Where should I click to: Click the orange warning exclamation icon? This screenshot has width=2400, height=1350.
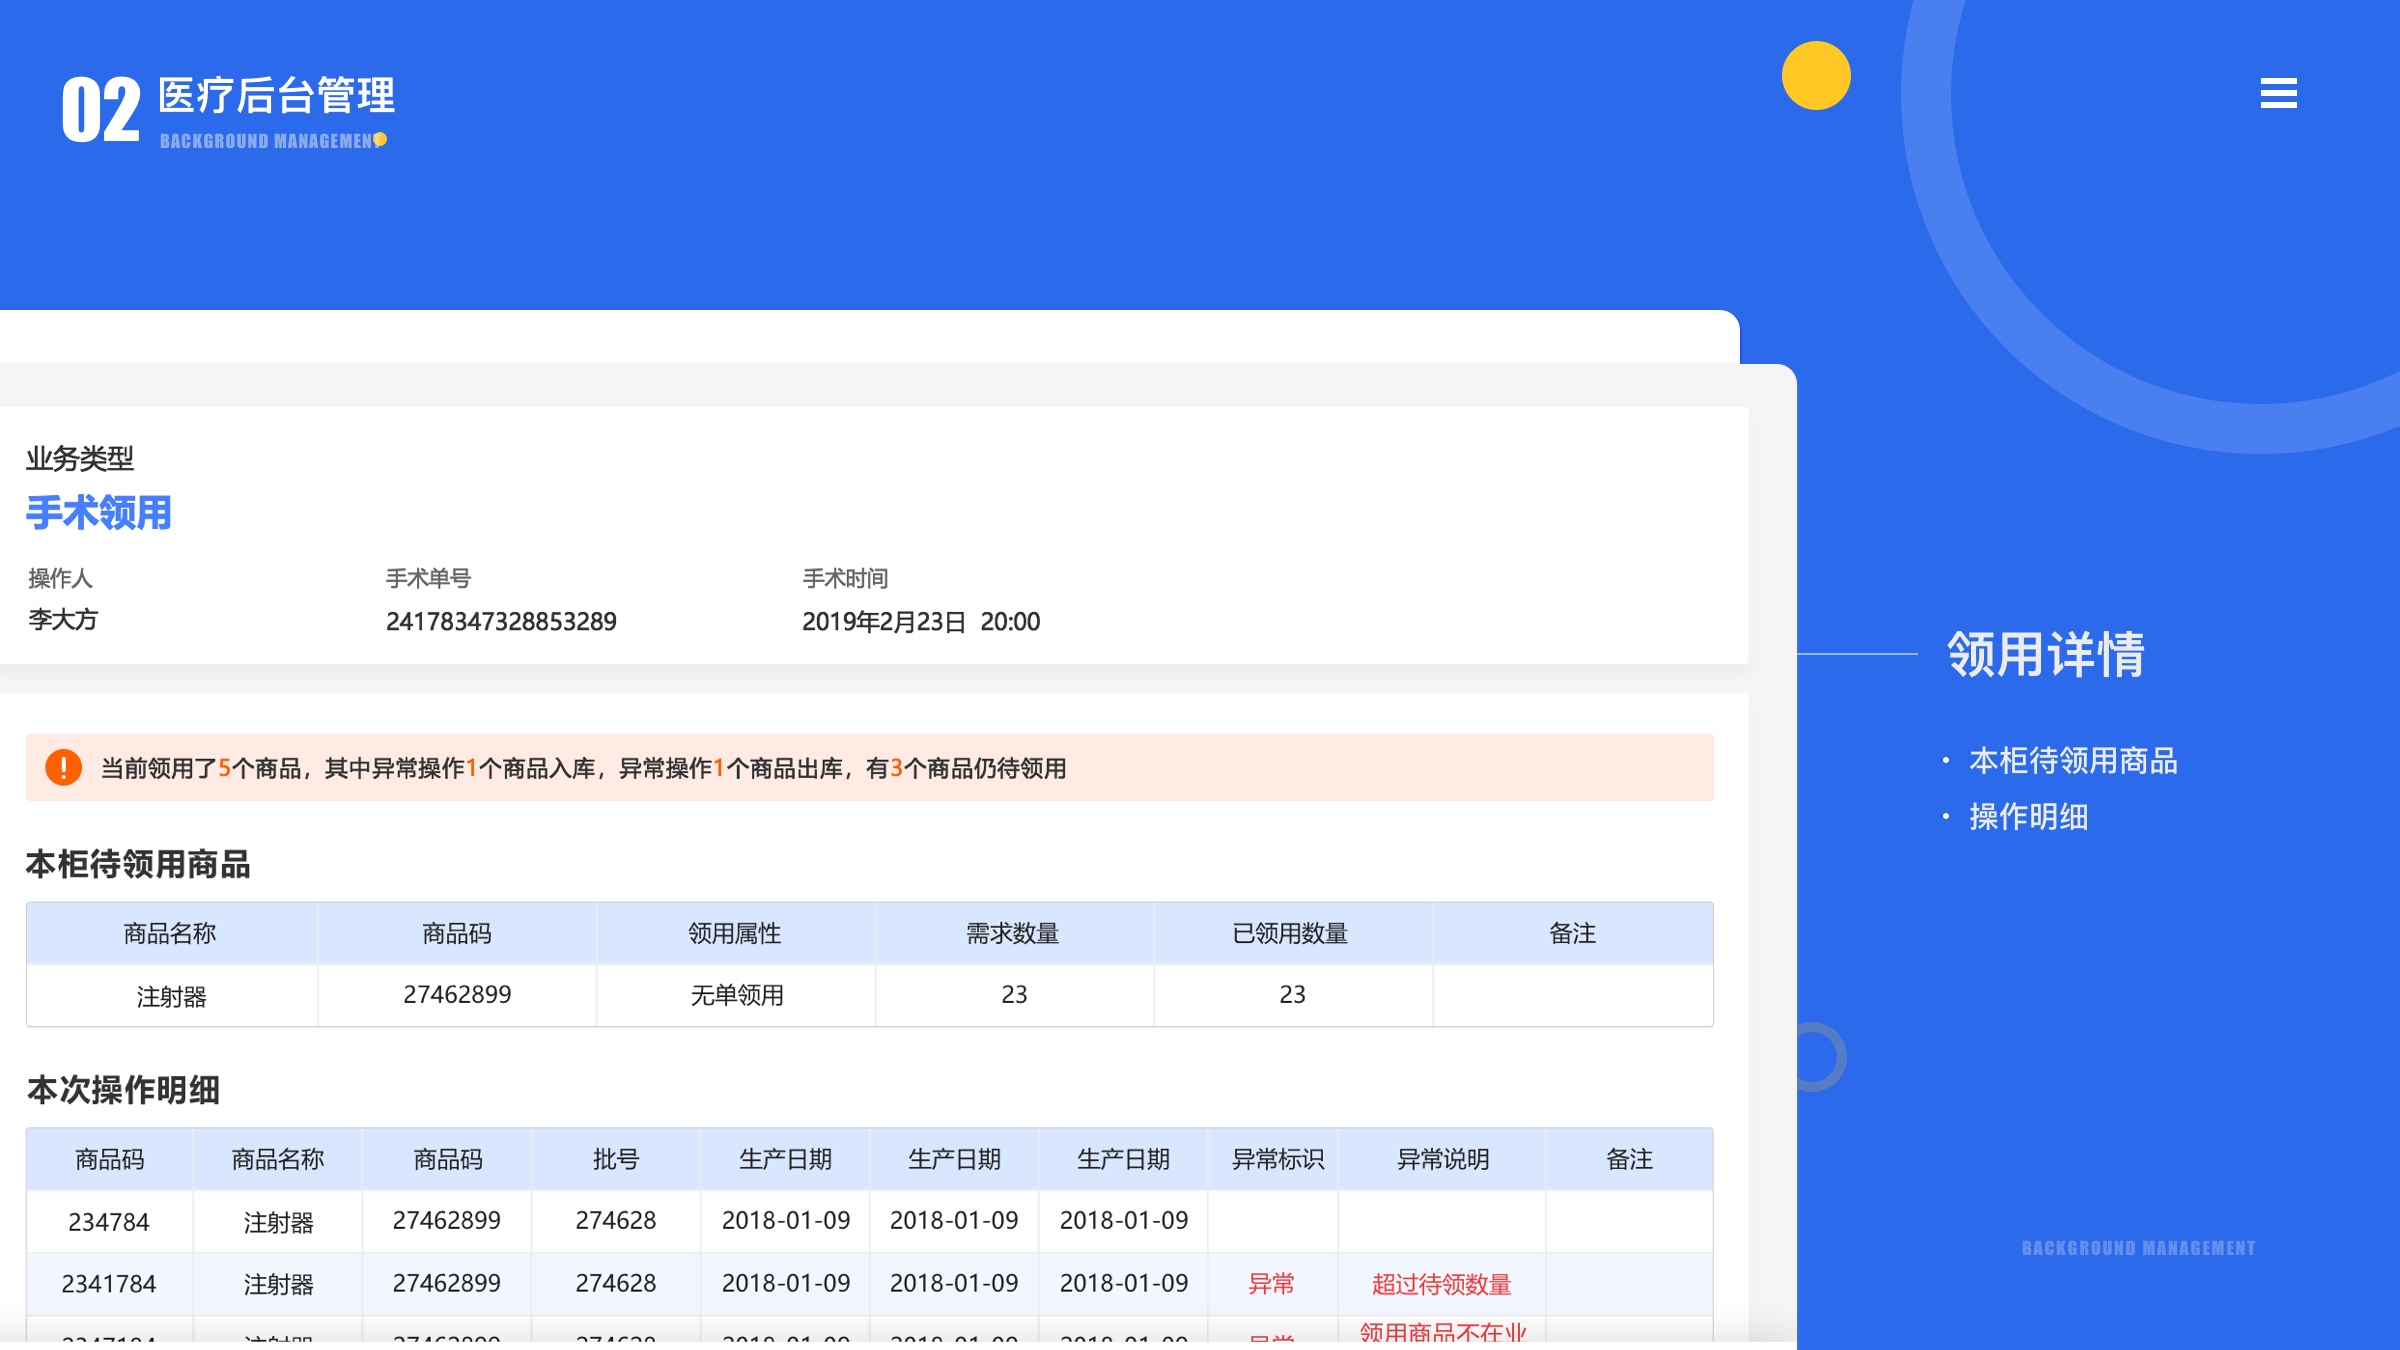(63, 767)
